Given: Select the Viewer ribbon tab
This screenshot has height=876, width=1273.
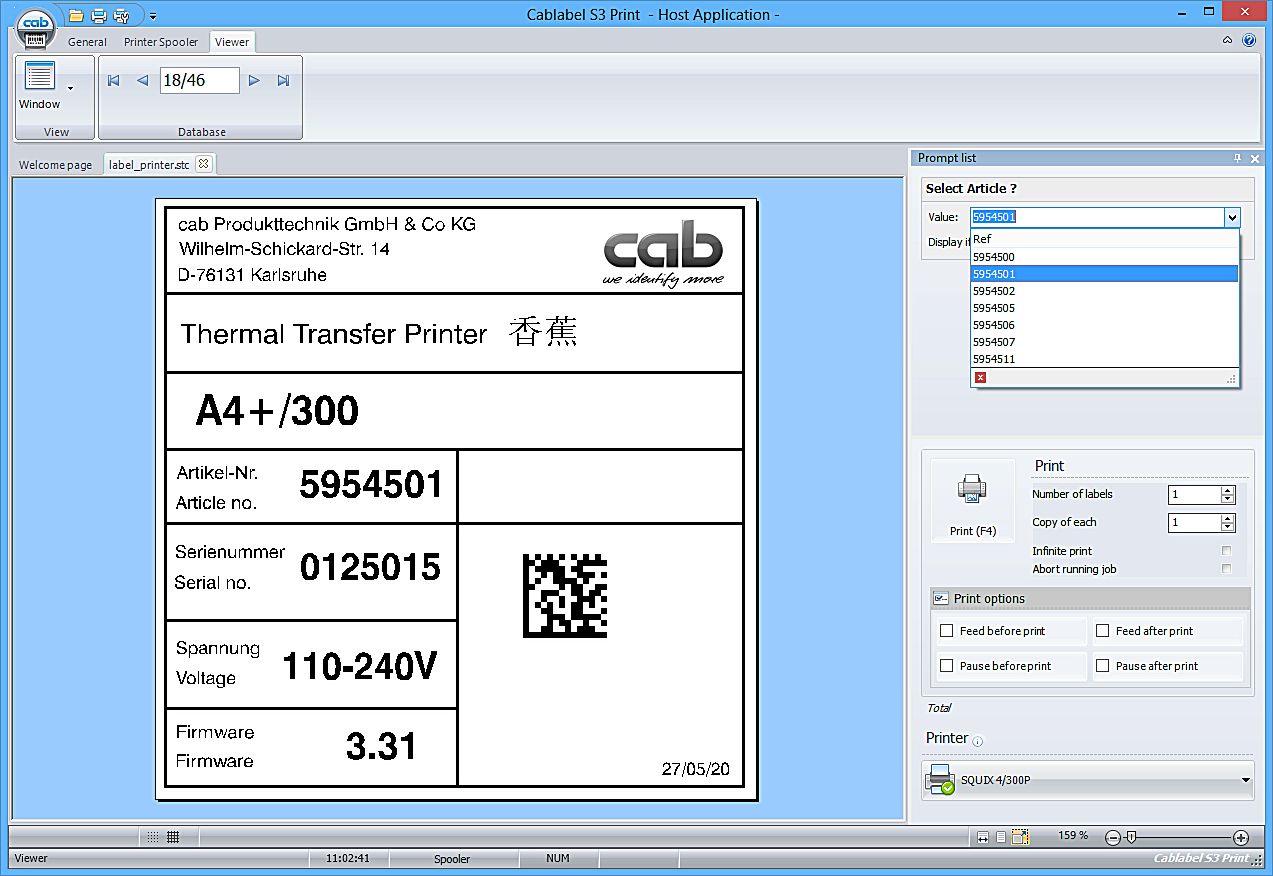Looking at the screenshot, I should [x=232, y=42].
